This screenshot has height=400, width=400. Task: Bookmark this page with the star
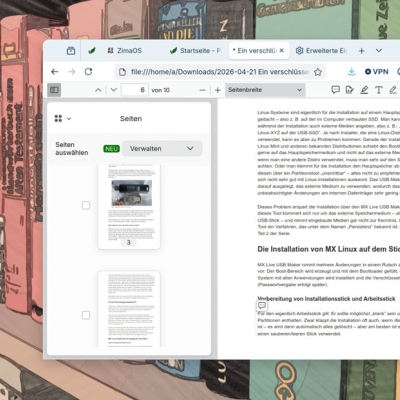(318, 72)
